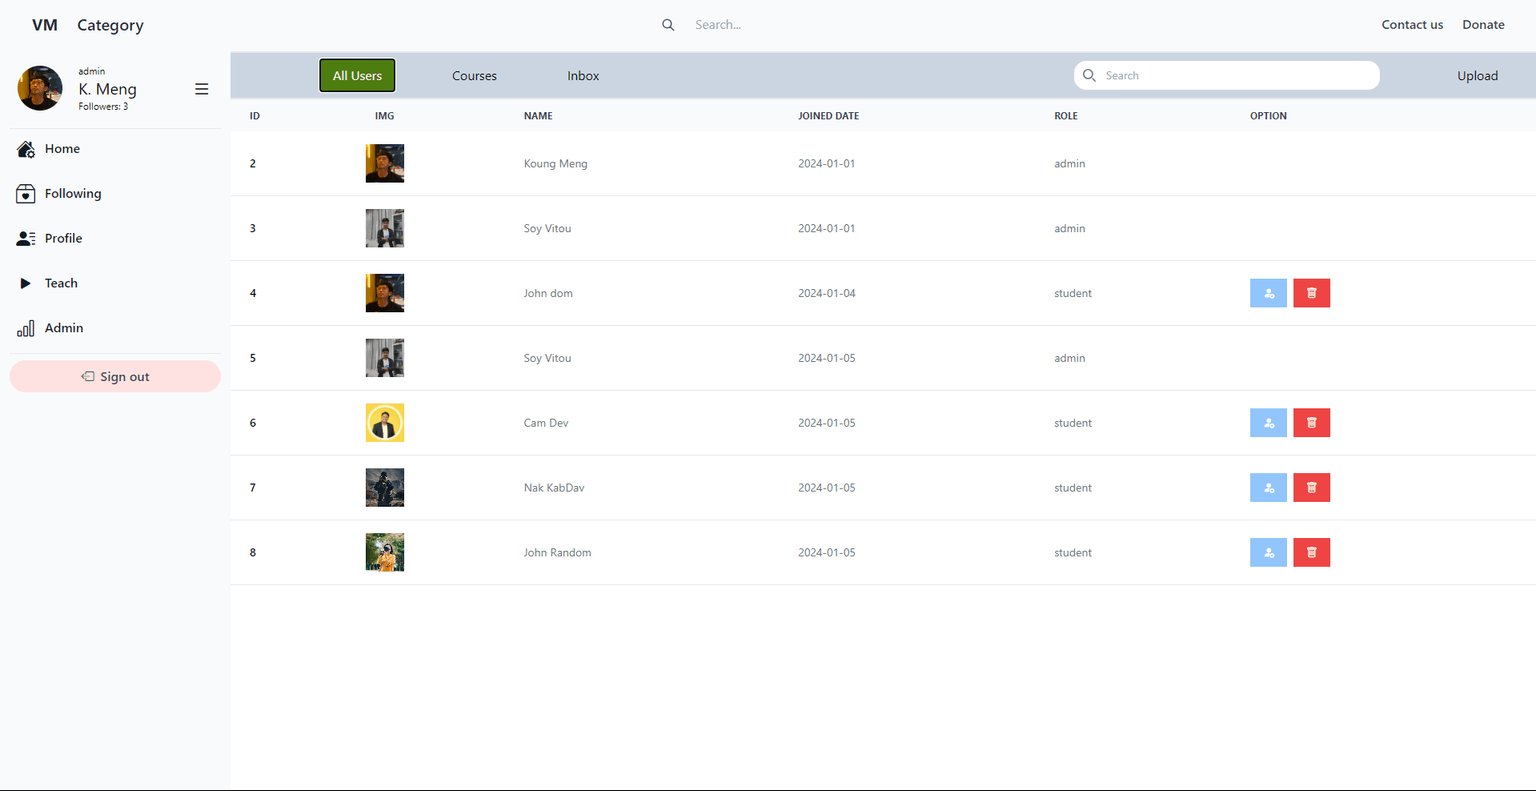Click the Admin bar chart icon
The image size is (1536, 791).
point(26,328)
